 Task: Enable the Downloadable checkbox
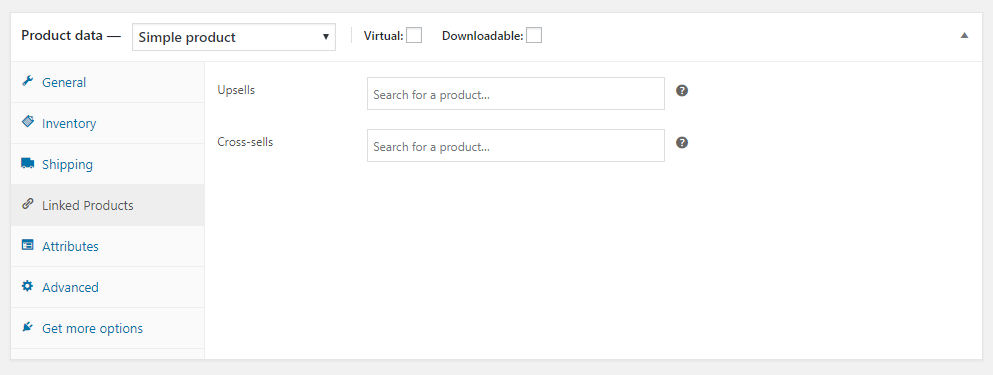[534, 35]
